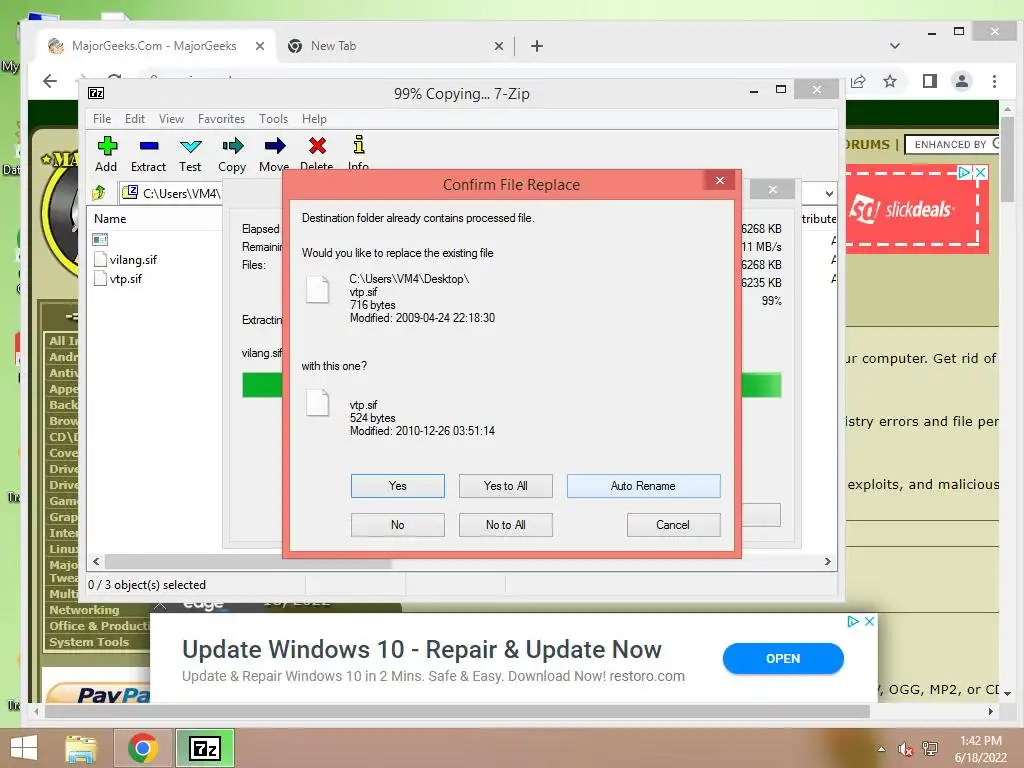Close the bottom banner ad X
1024x768 pixels.
(869, 621)
